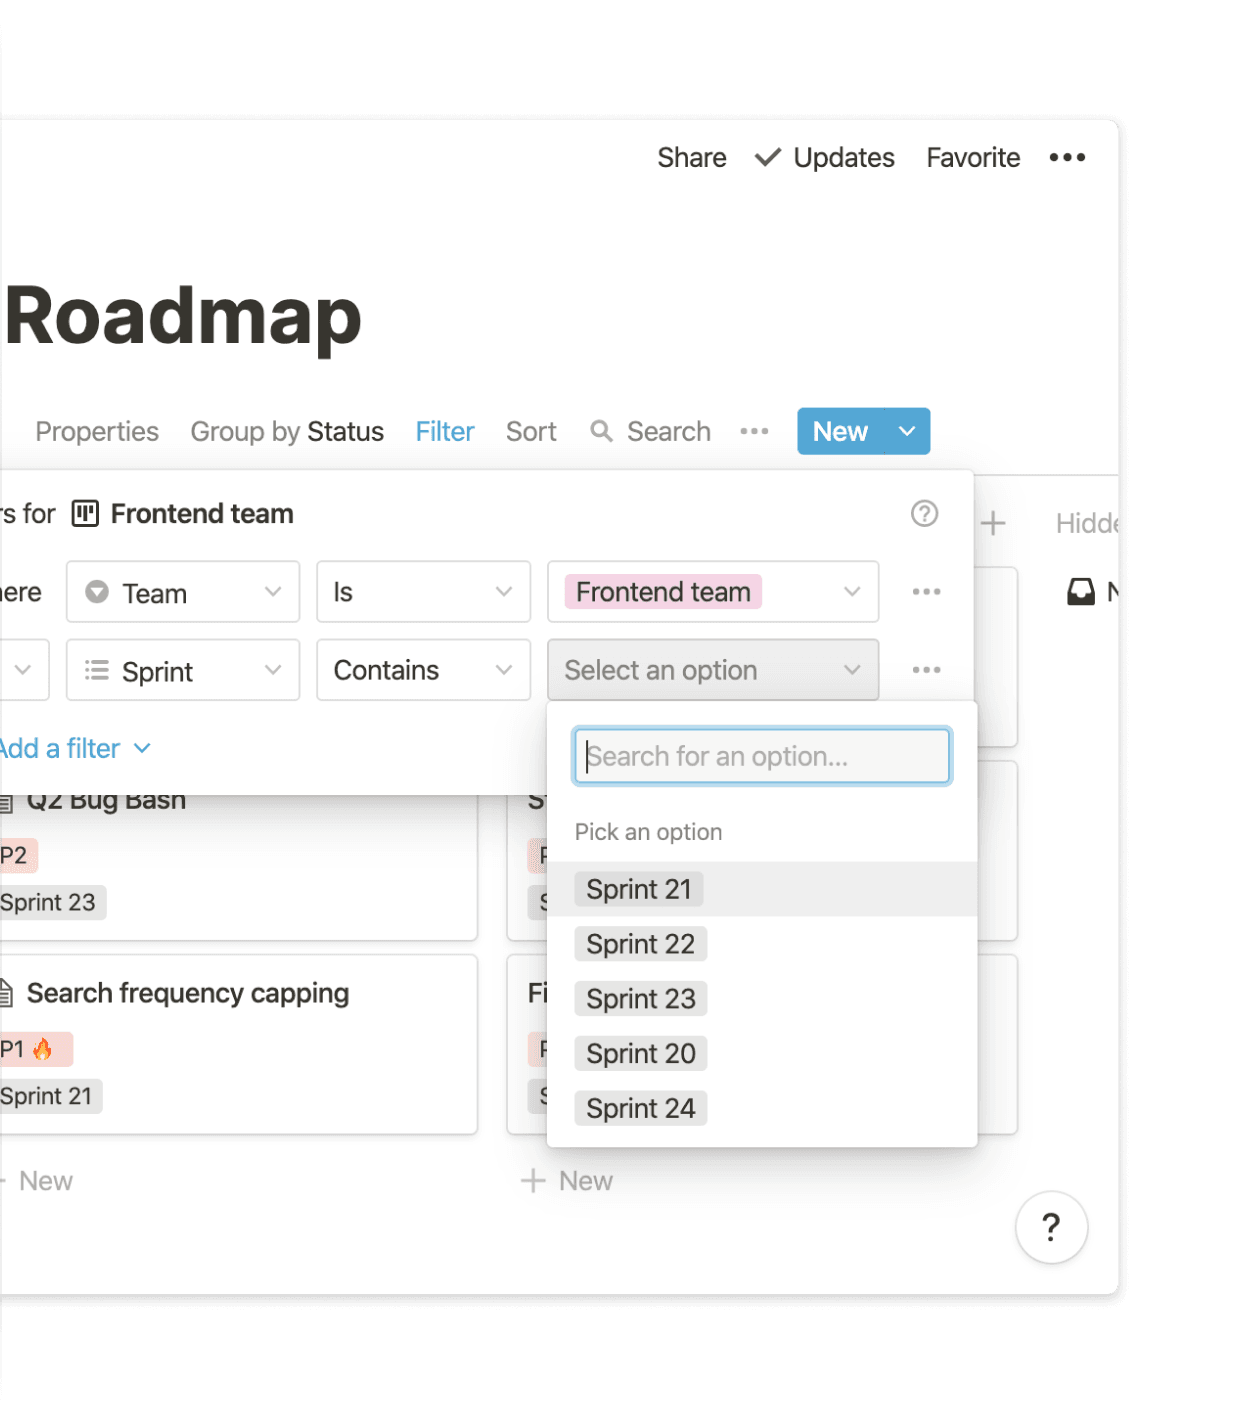Viewport: 1240px width, 1414px height.
Task: Click the Search for an option input field
Action: click(x=761, y=756)
